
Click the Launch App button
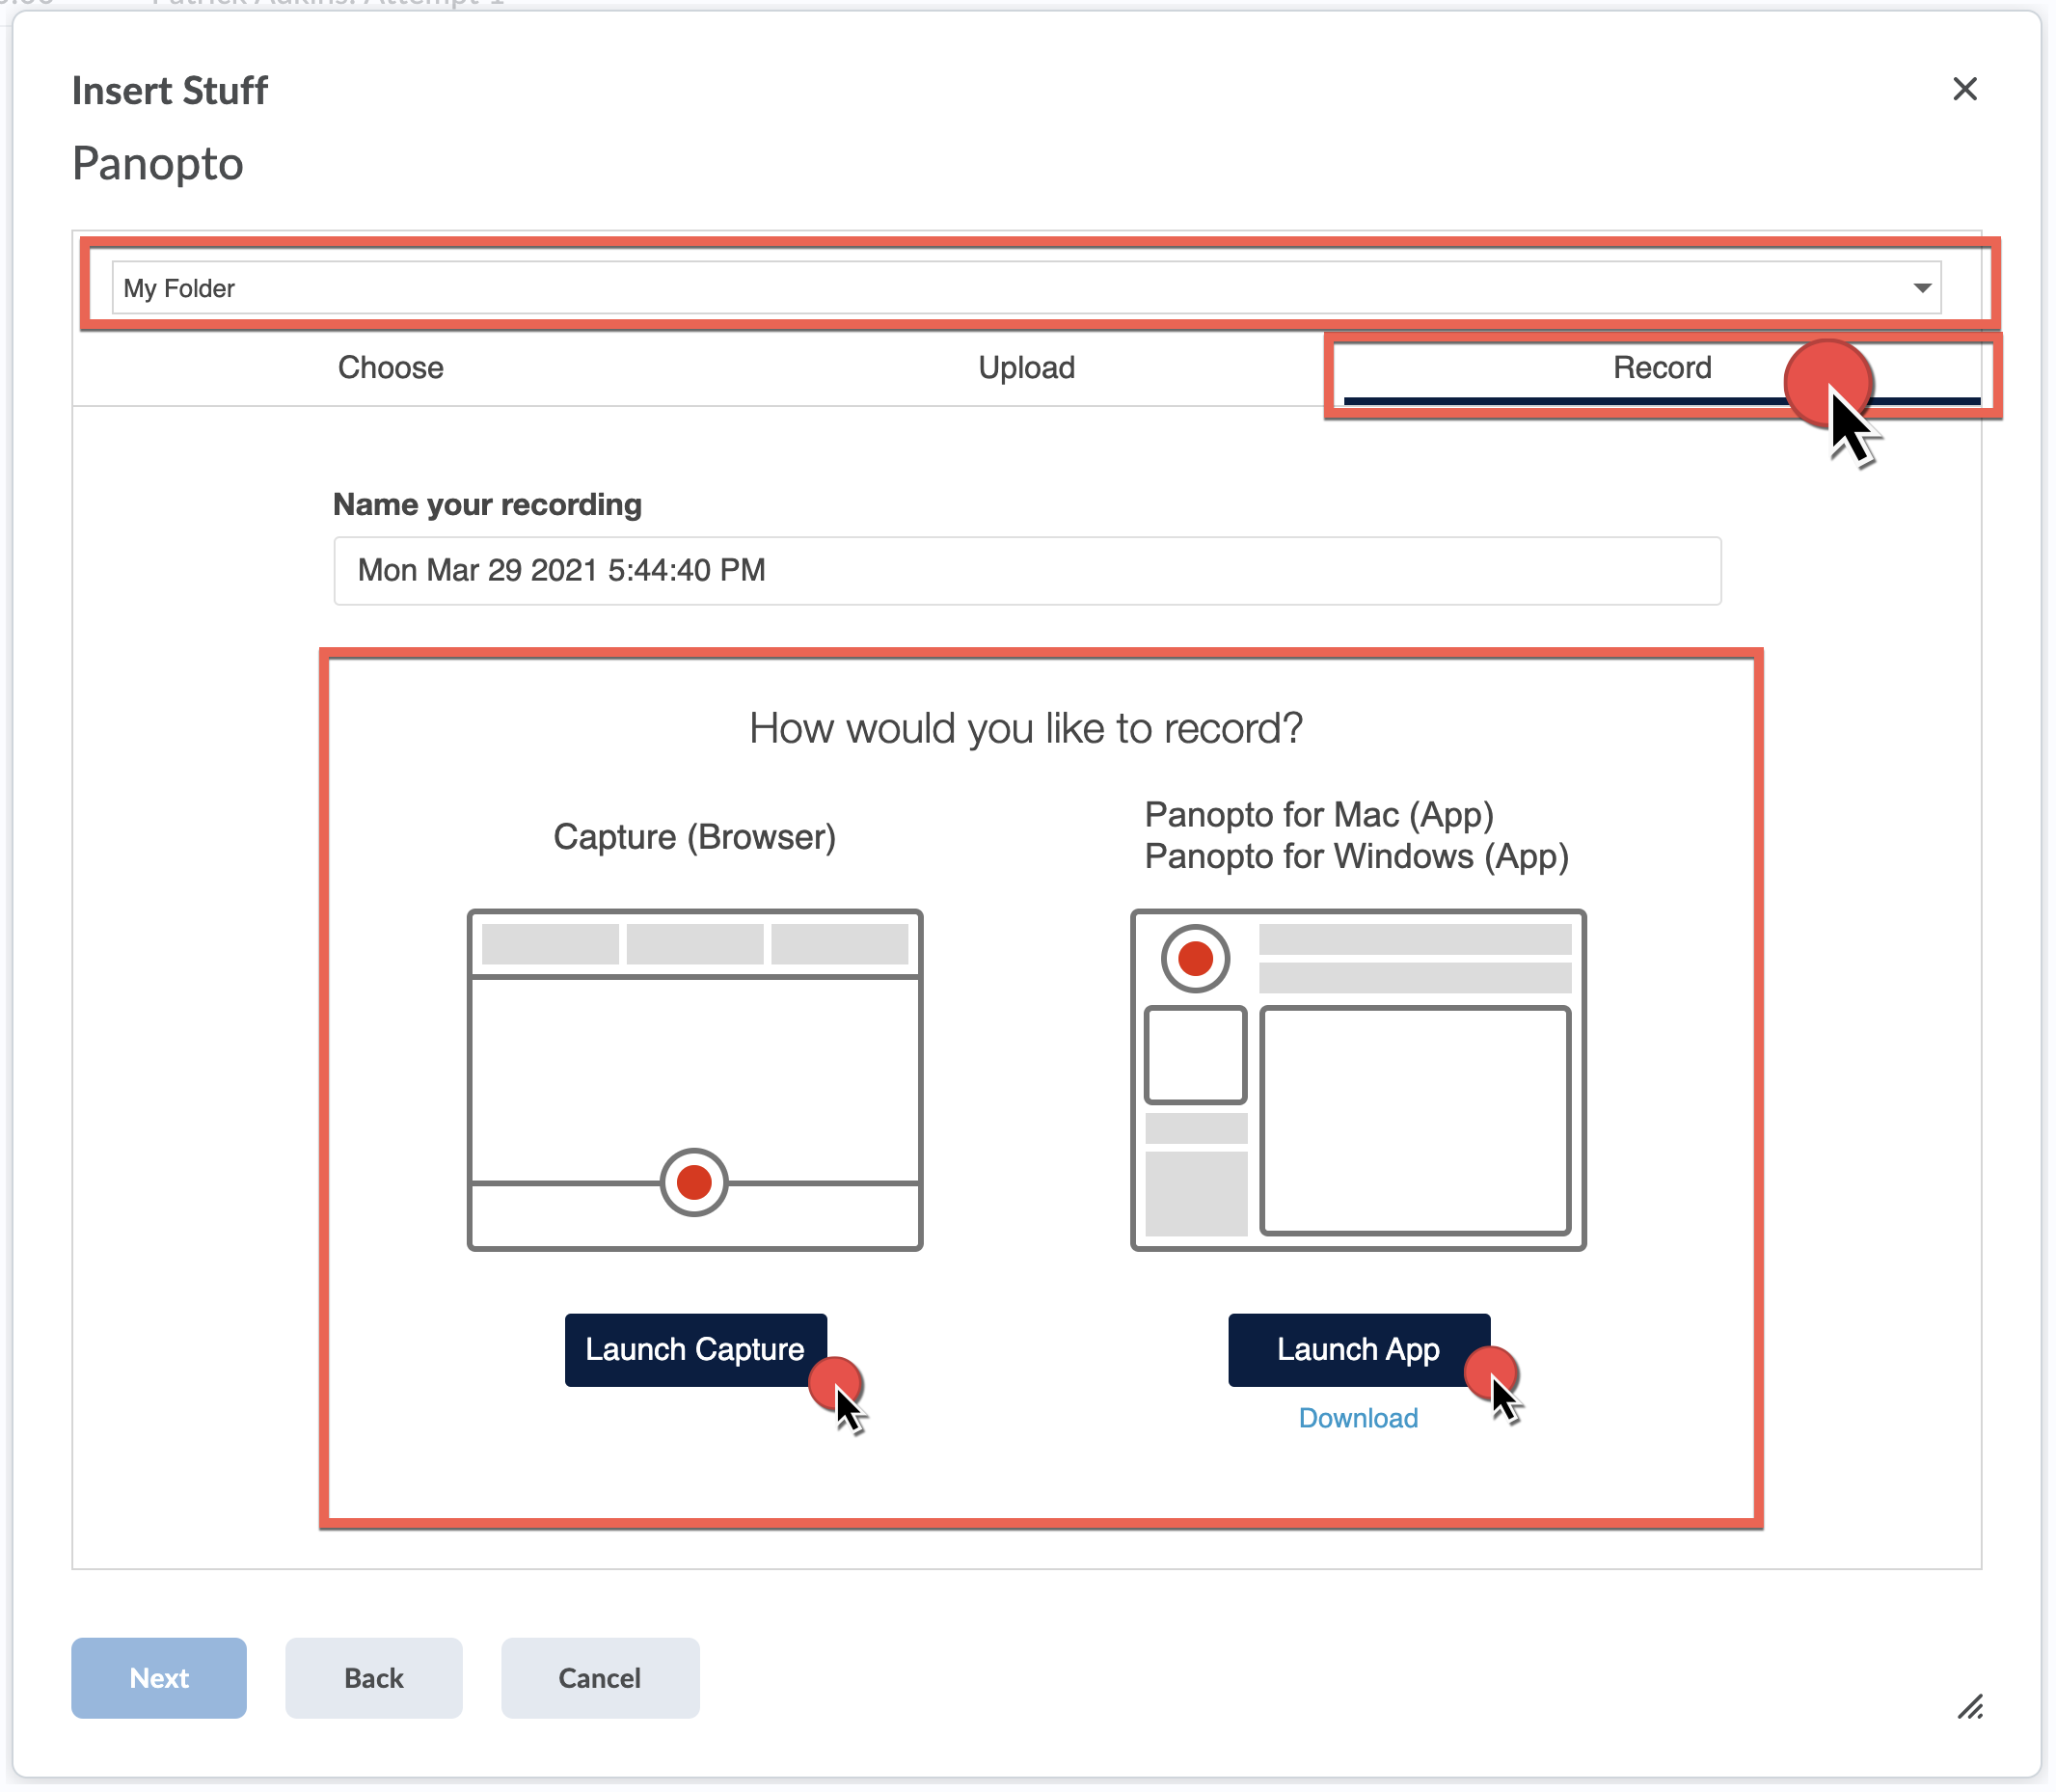tap(1357, 1349)
